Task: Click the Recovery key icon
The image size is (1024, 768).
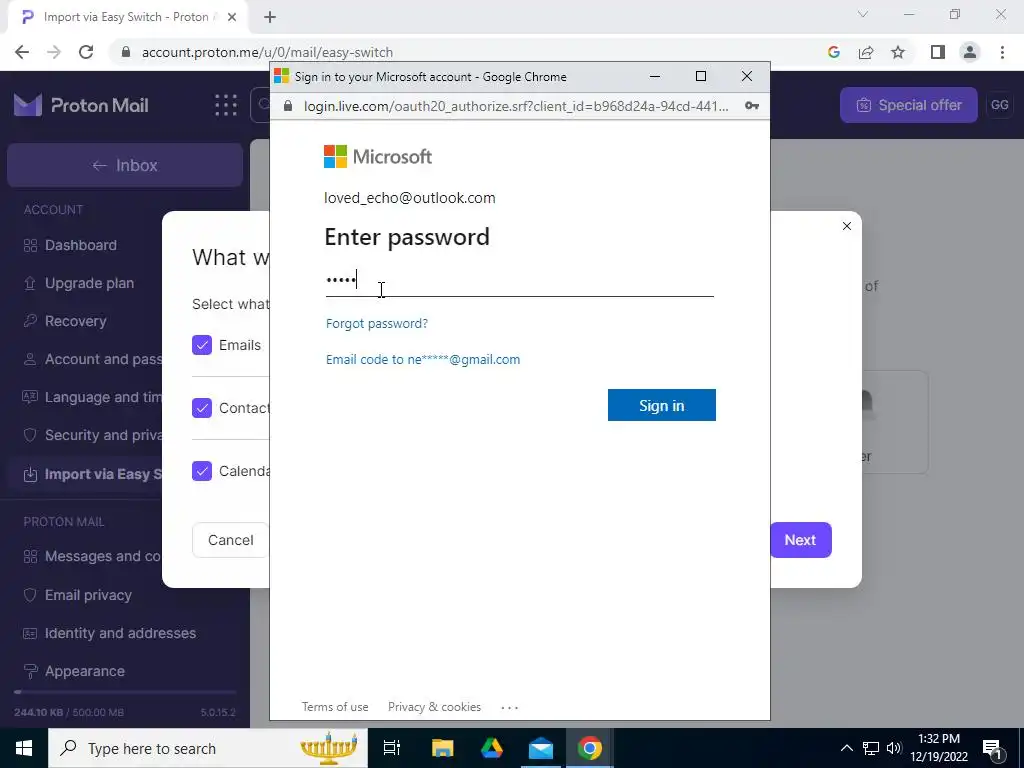Action: point(30,321)
